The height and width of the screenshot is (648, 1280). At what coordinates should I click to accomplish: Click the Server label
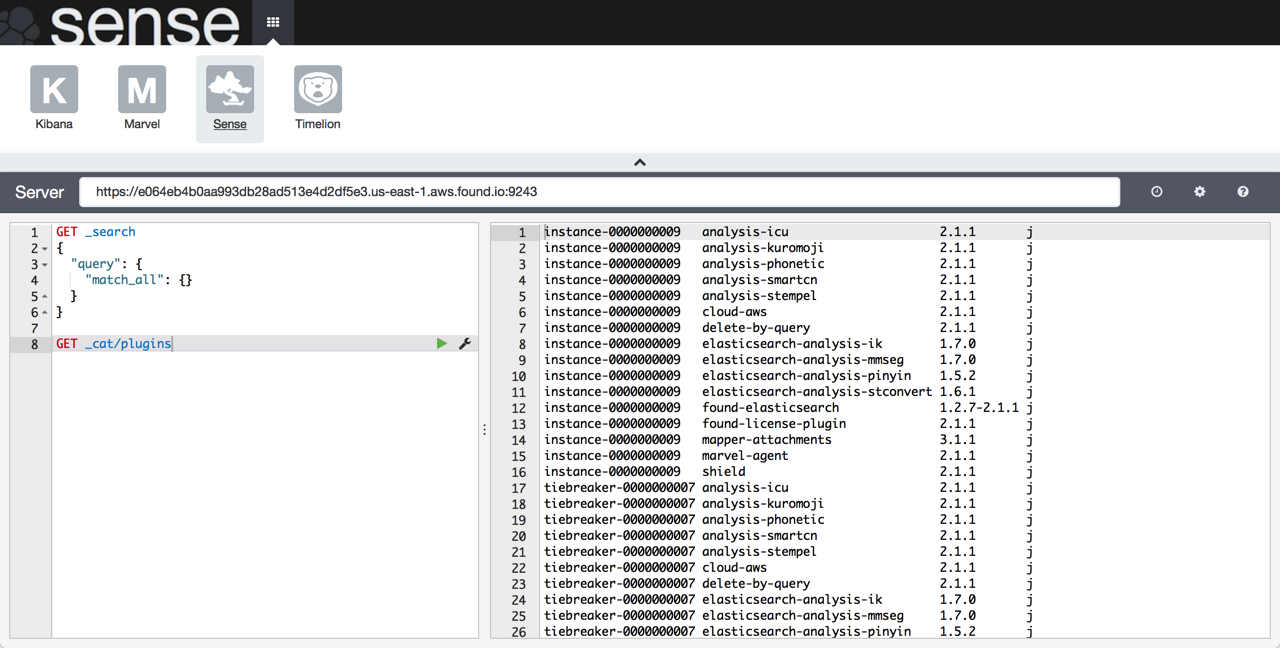pos(39,192)
